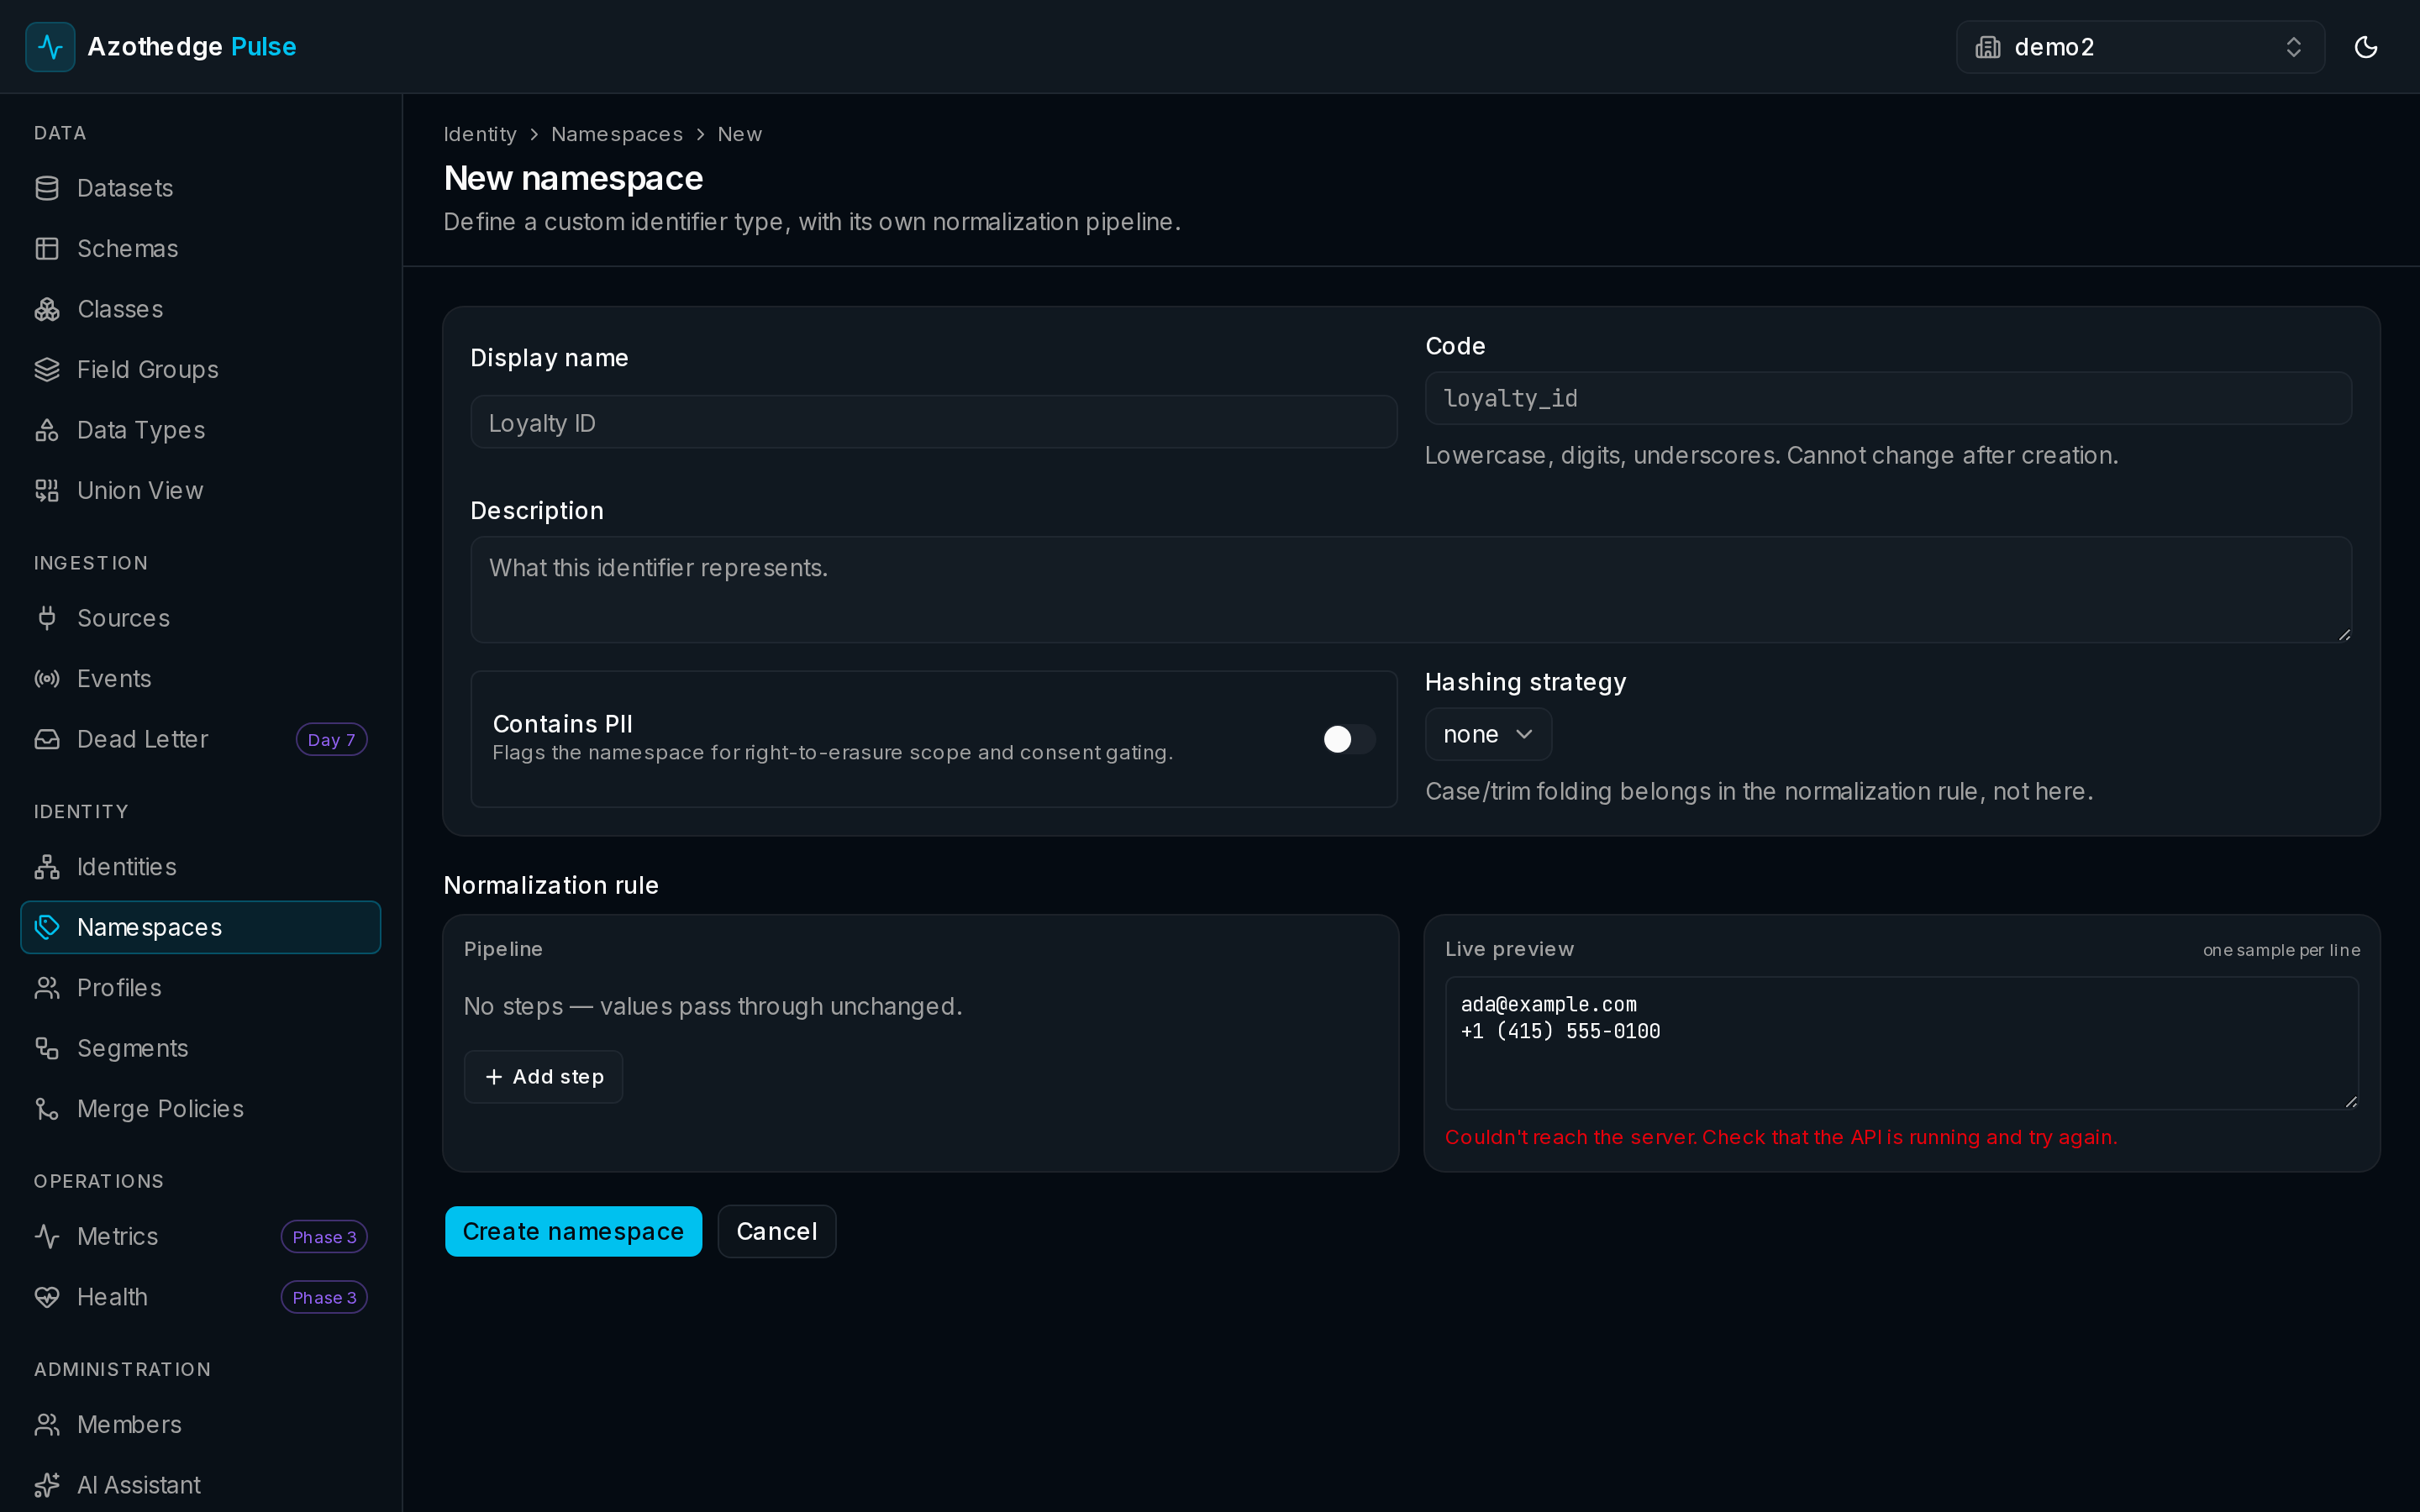Open Field Groups menu item
The image size is (2420, 1512).
pos(200,370)
